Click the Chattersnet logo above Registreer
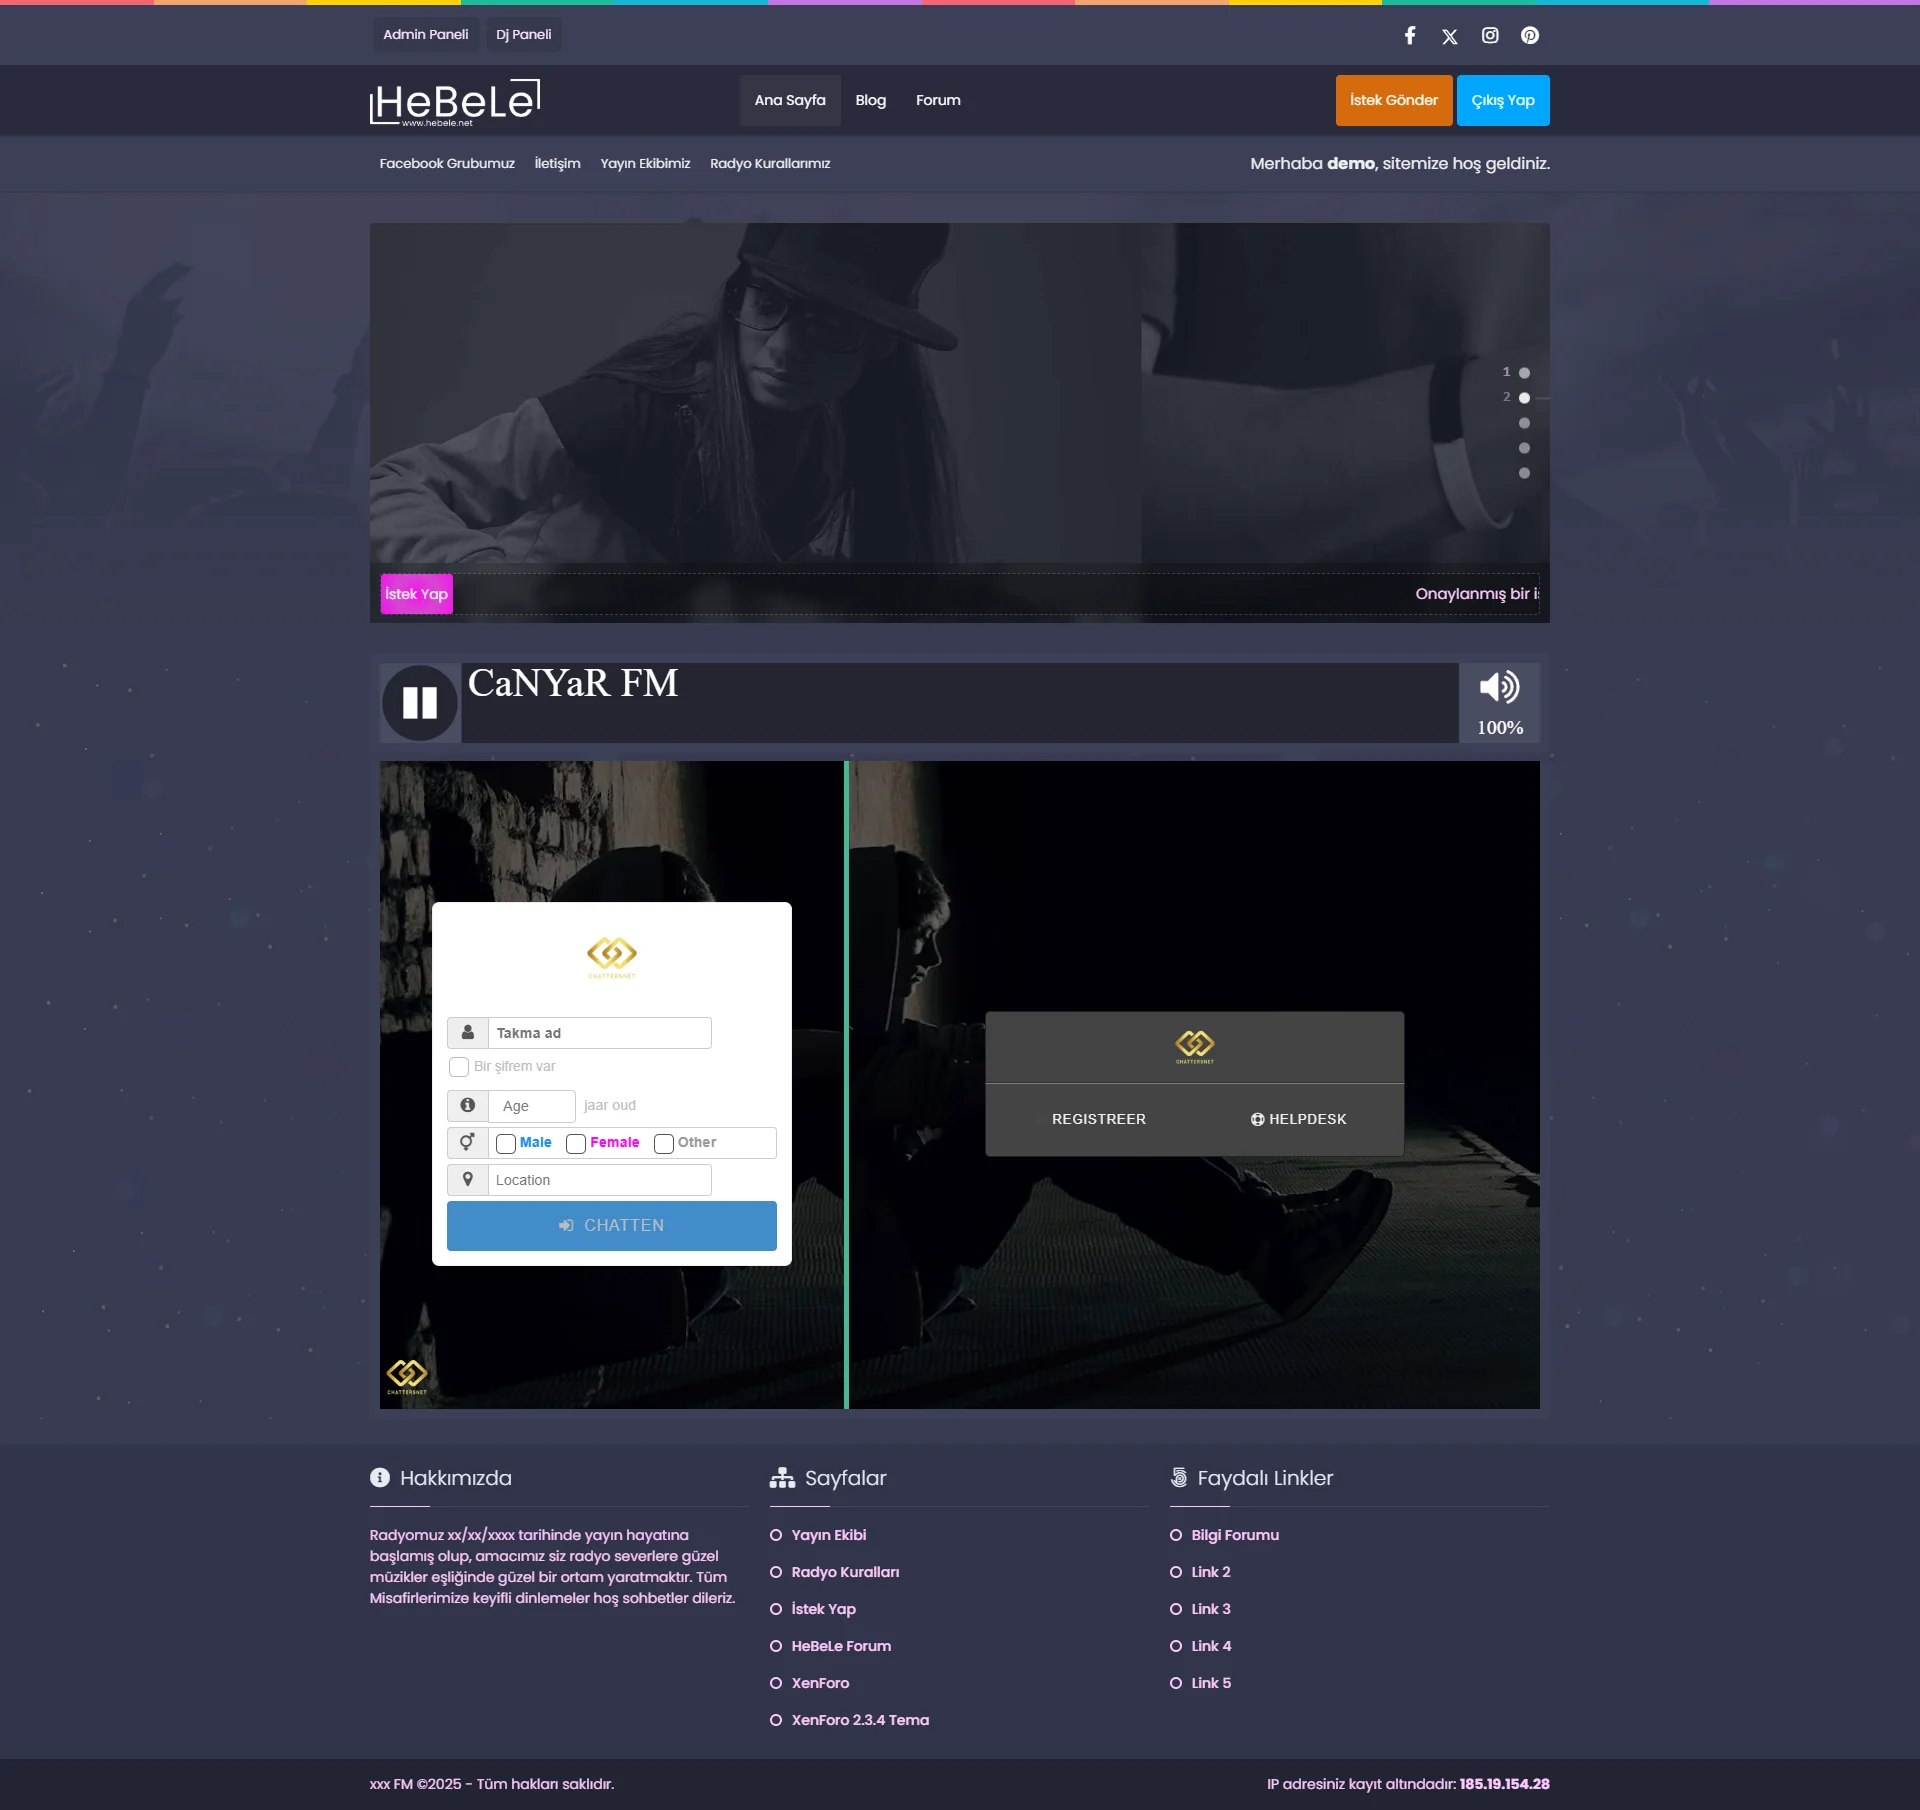This screenshot has width=1920, height=1810. (x=1195, y=1046)
